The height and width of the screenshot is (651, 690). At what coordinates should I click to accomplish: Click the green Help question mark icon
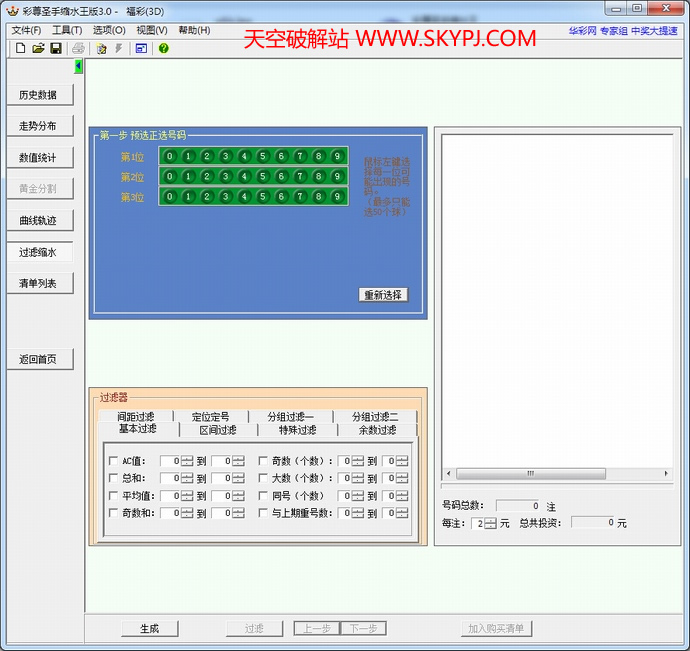pyautogui.click(x=164, y=48)
